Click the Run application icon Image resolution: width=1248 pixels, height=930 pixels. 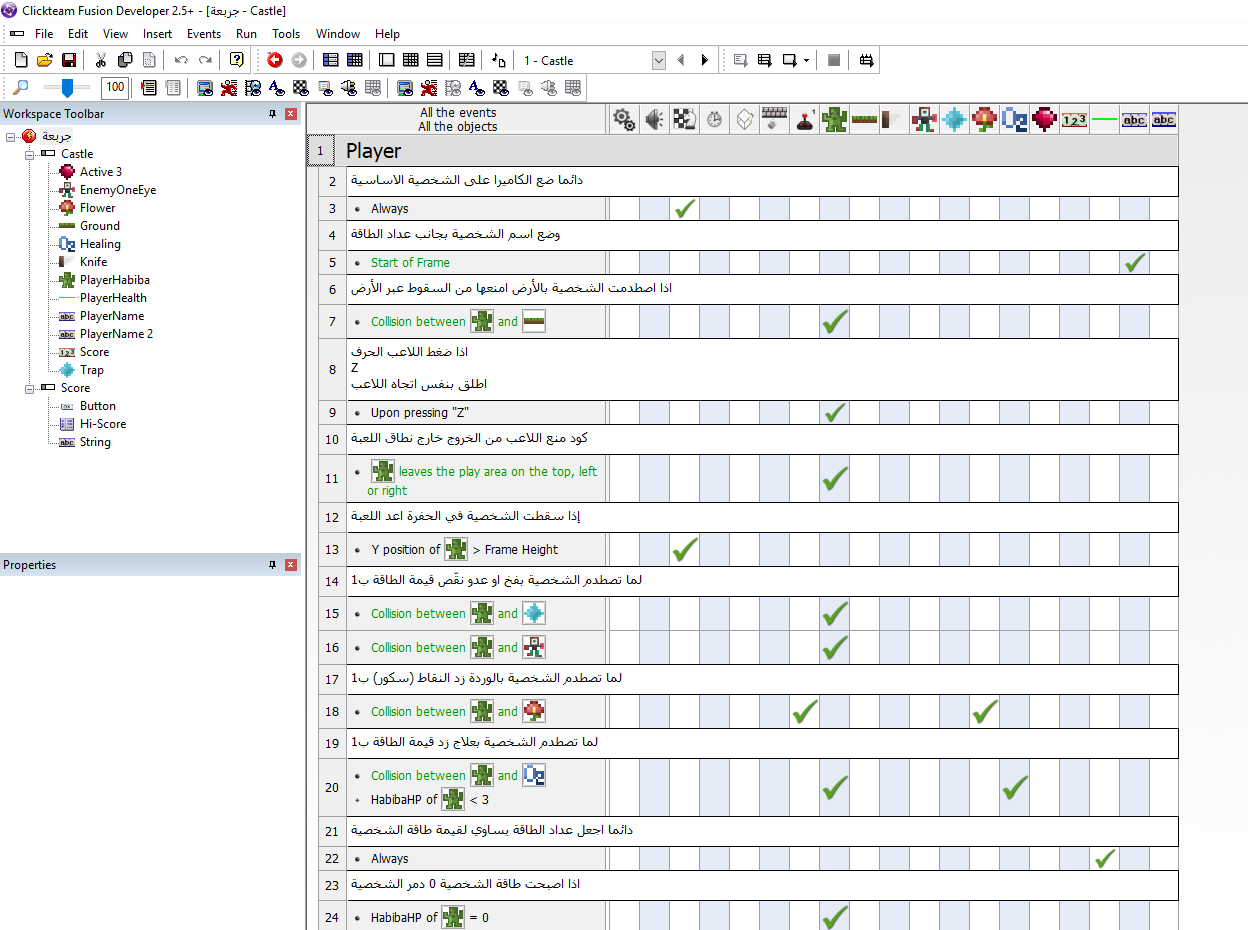point(765,60)
